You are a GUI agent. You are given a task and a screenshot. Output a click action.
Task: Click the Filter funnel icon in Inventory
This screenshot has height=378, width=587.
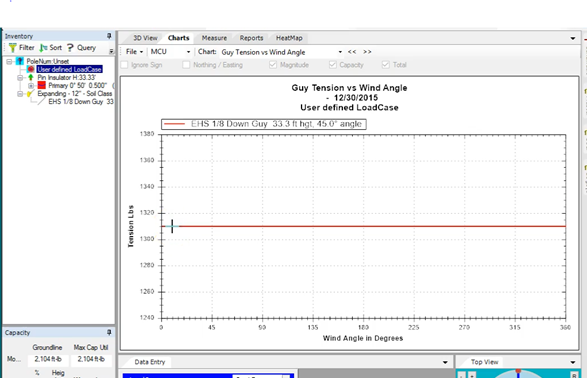pyautogui.click(x=13, y=48)
